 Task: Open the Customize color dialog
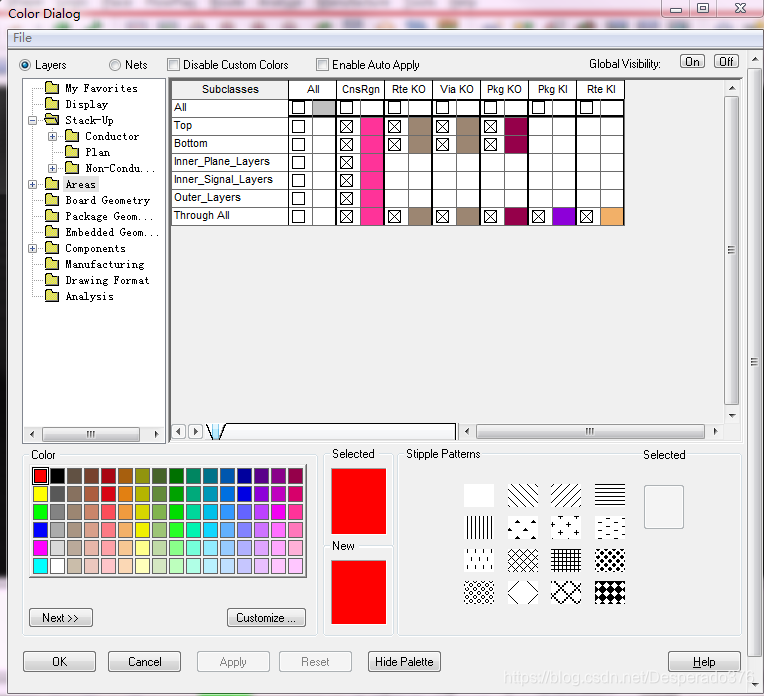point(266,618)
